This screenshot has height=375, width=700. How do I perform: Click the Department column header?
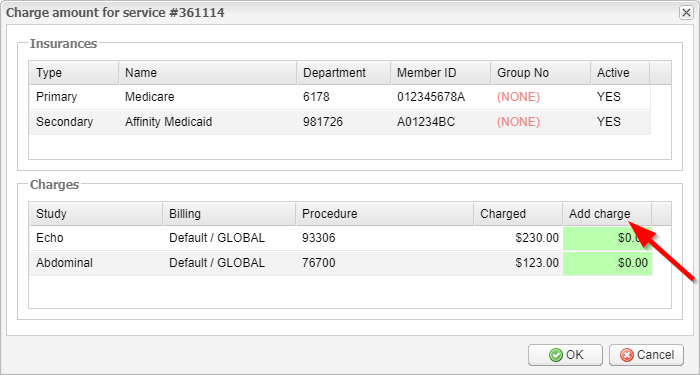click(344, 73)
